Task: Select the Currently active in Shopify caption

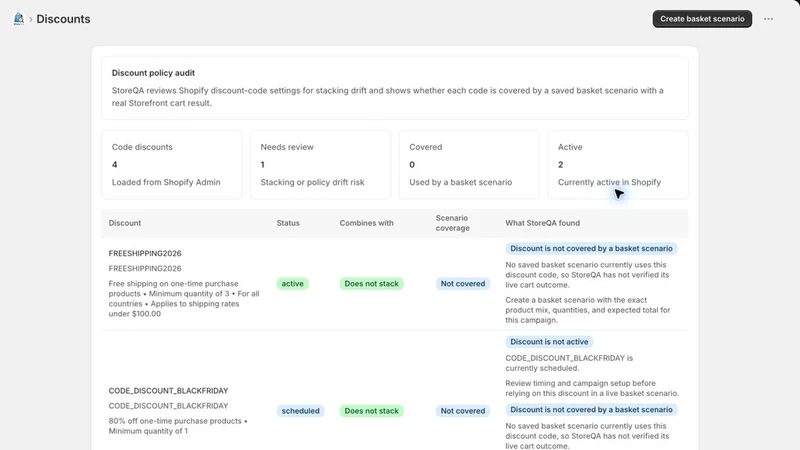Action: coord(609,182)
